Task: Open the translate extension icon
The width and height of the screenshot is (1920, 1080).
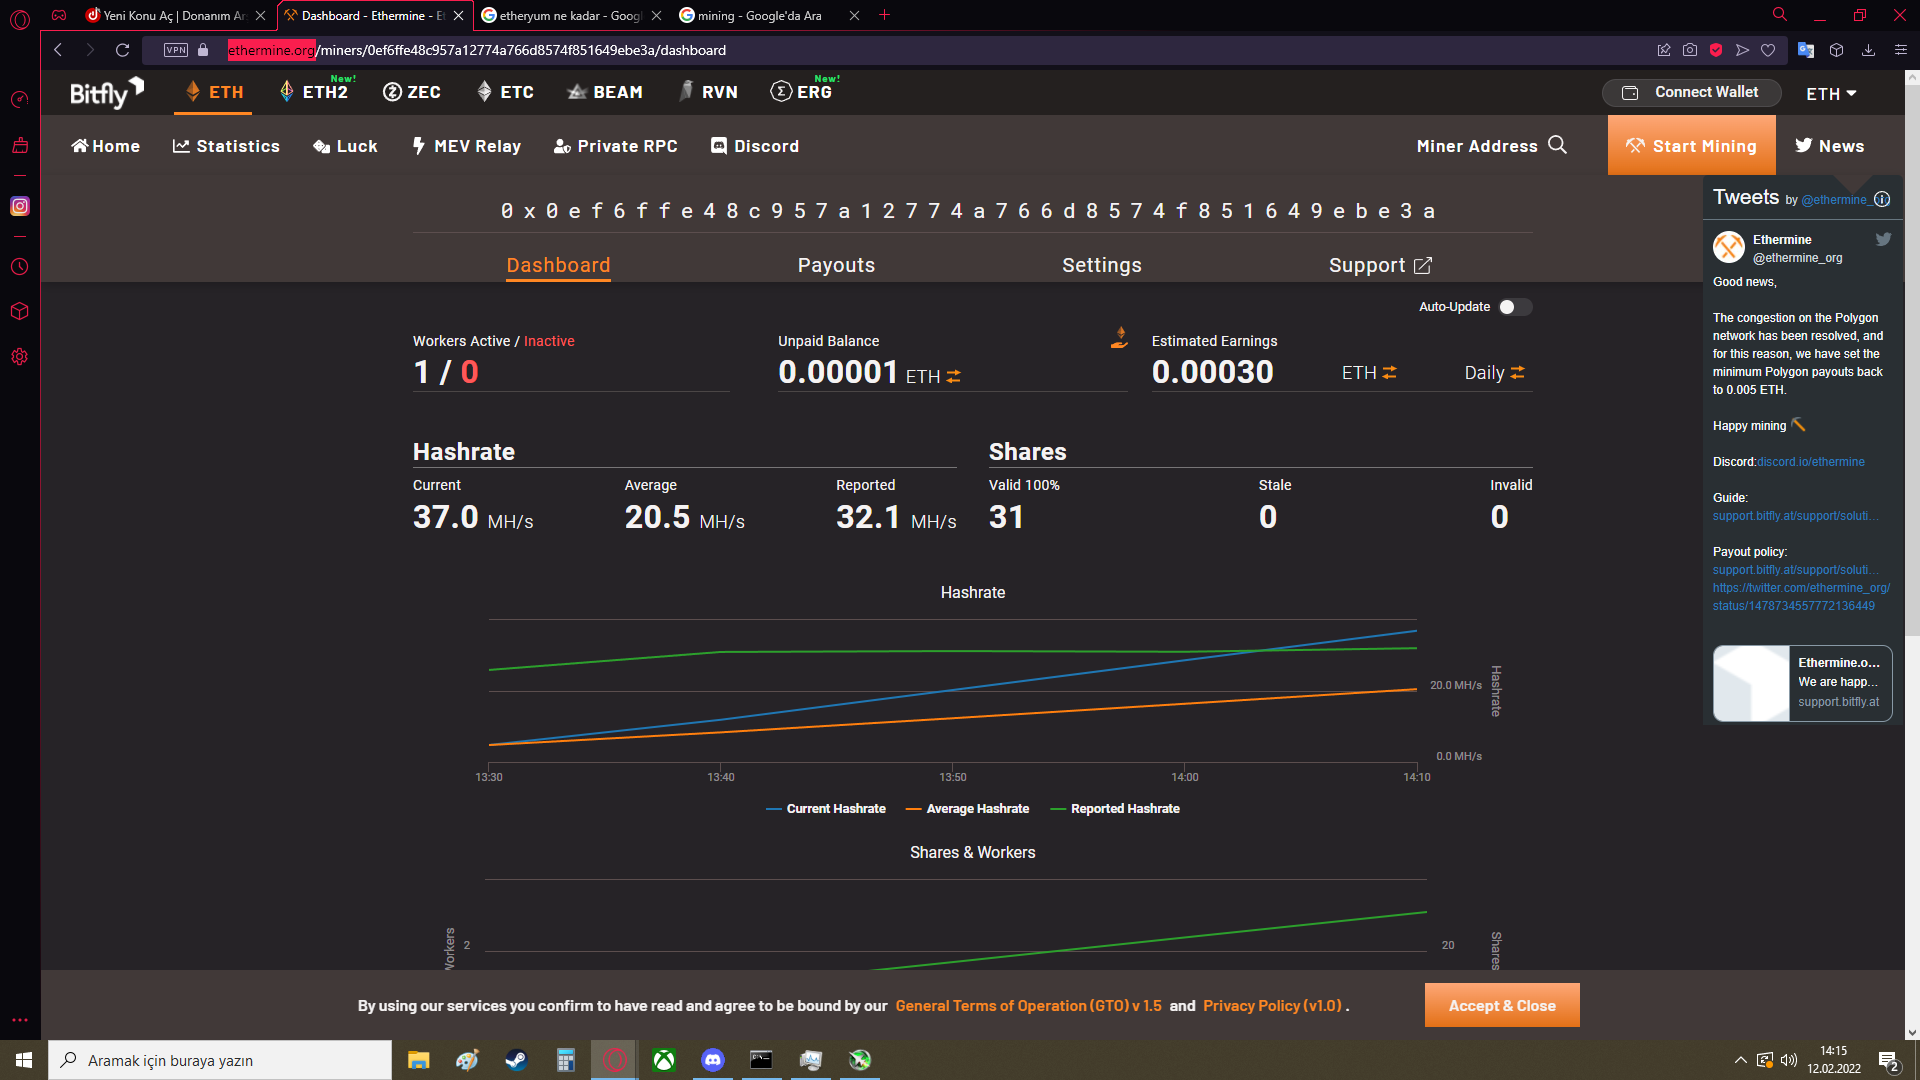Action: tap(1806, 50)
